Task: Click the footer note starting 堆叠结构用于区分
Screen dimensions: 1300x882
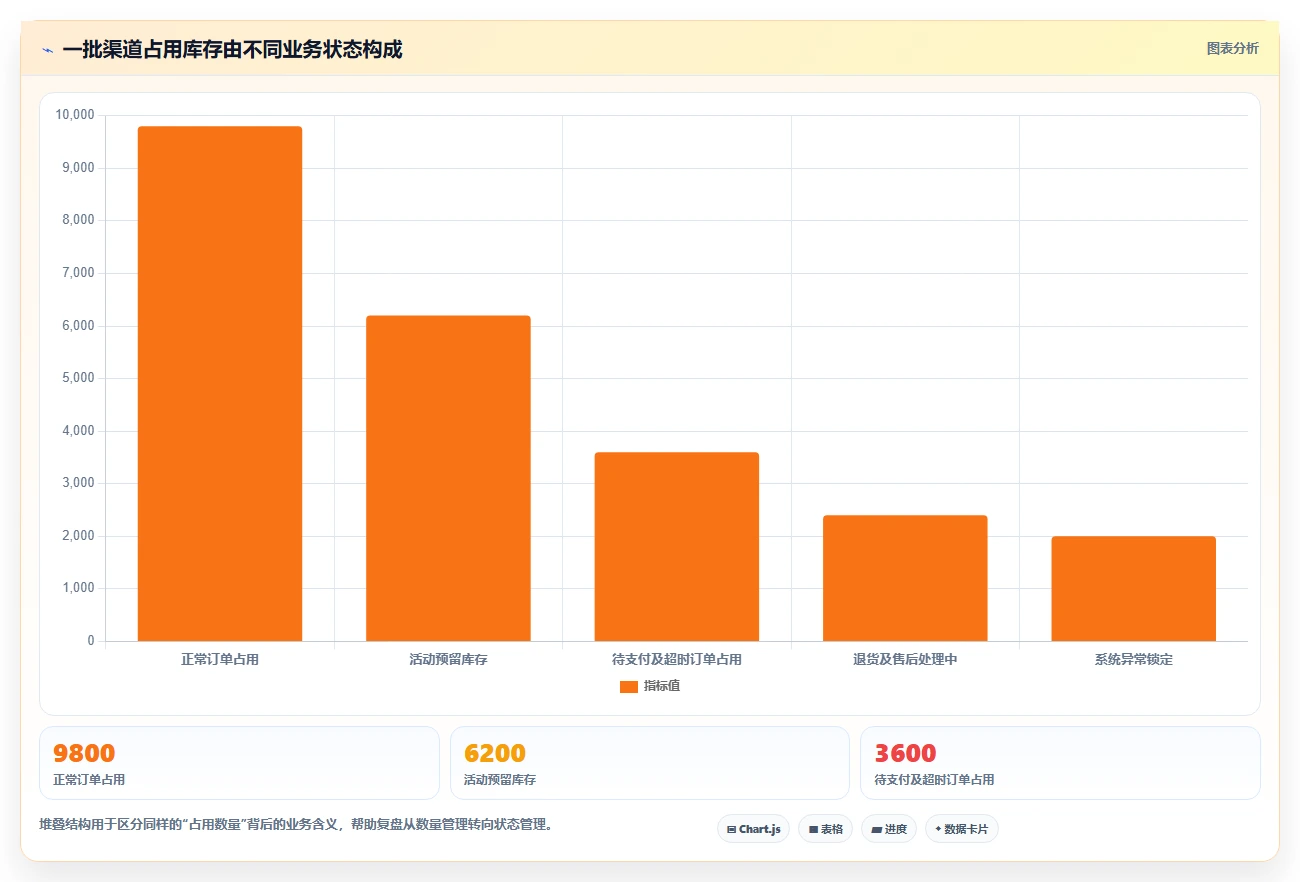Action: 296,825
